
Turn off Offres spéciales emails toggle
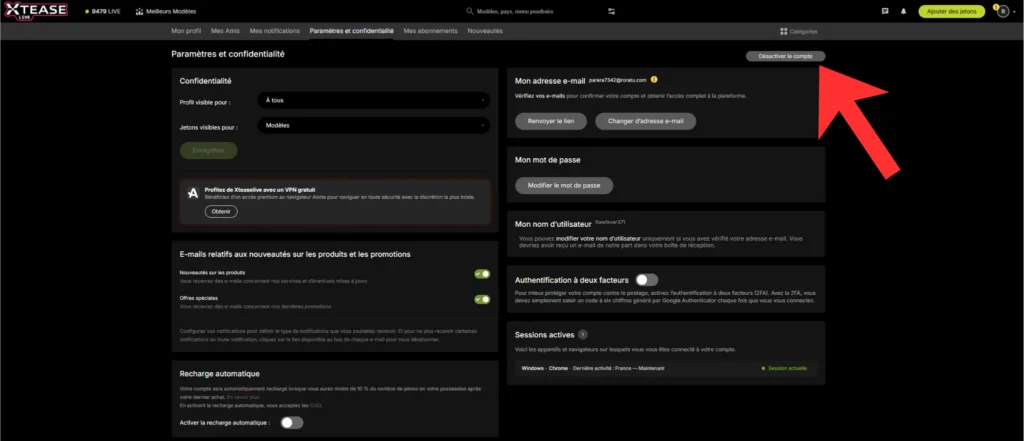coord(482,299)
